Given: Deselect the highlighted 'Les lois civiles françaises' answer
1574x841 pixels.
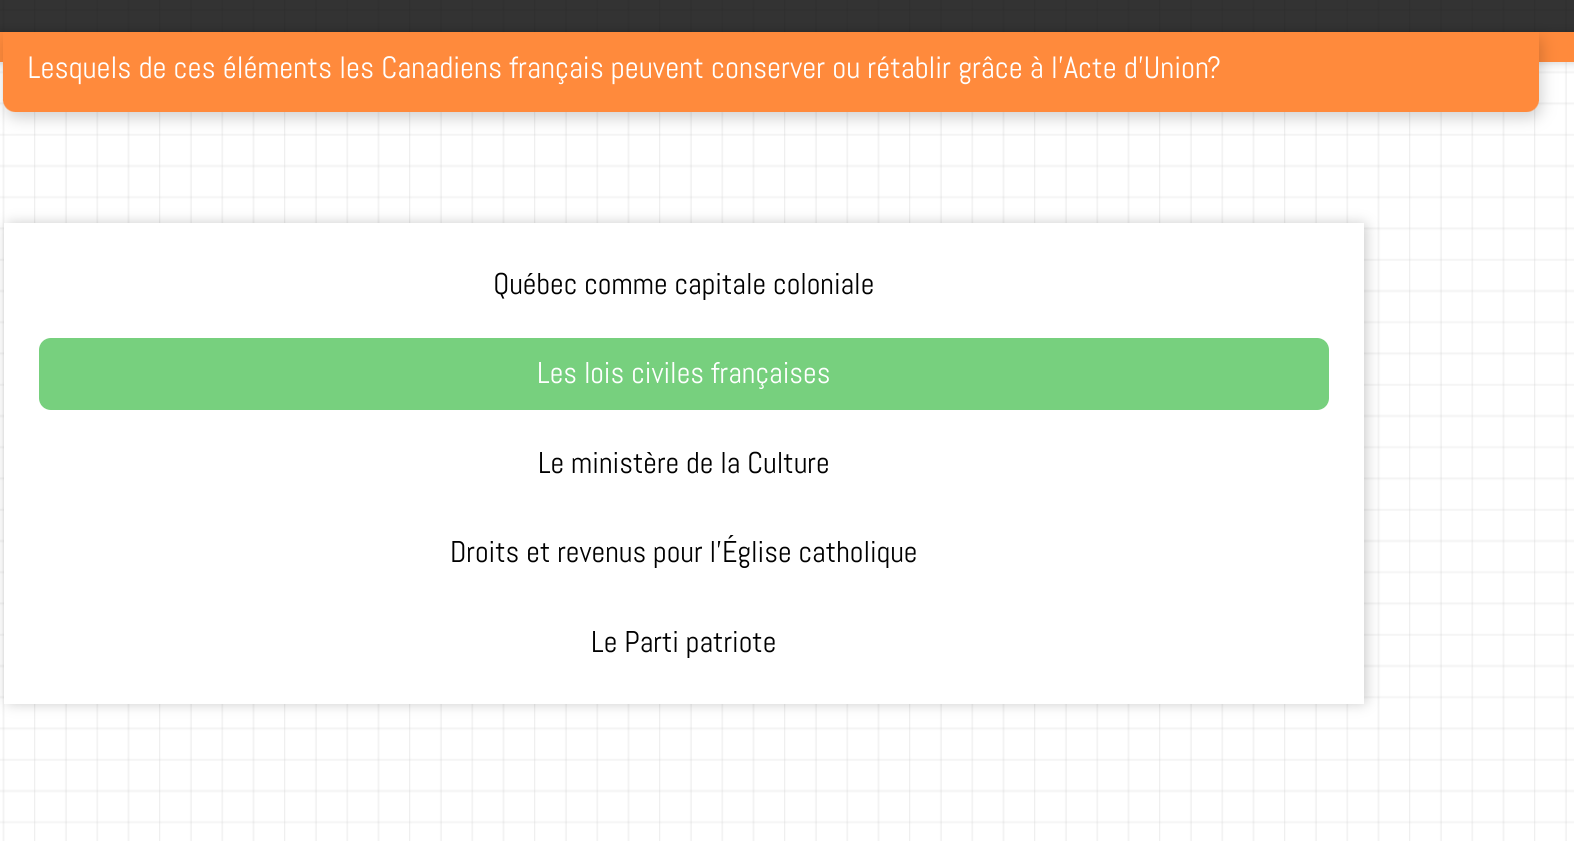Looking at the screenshot, I should tap(683, 374).
